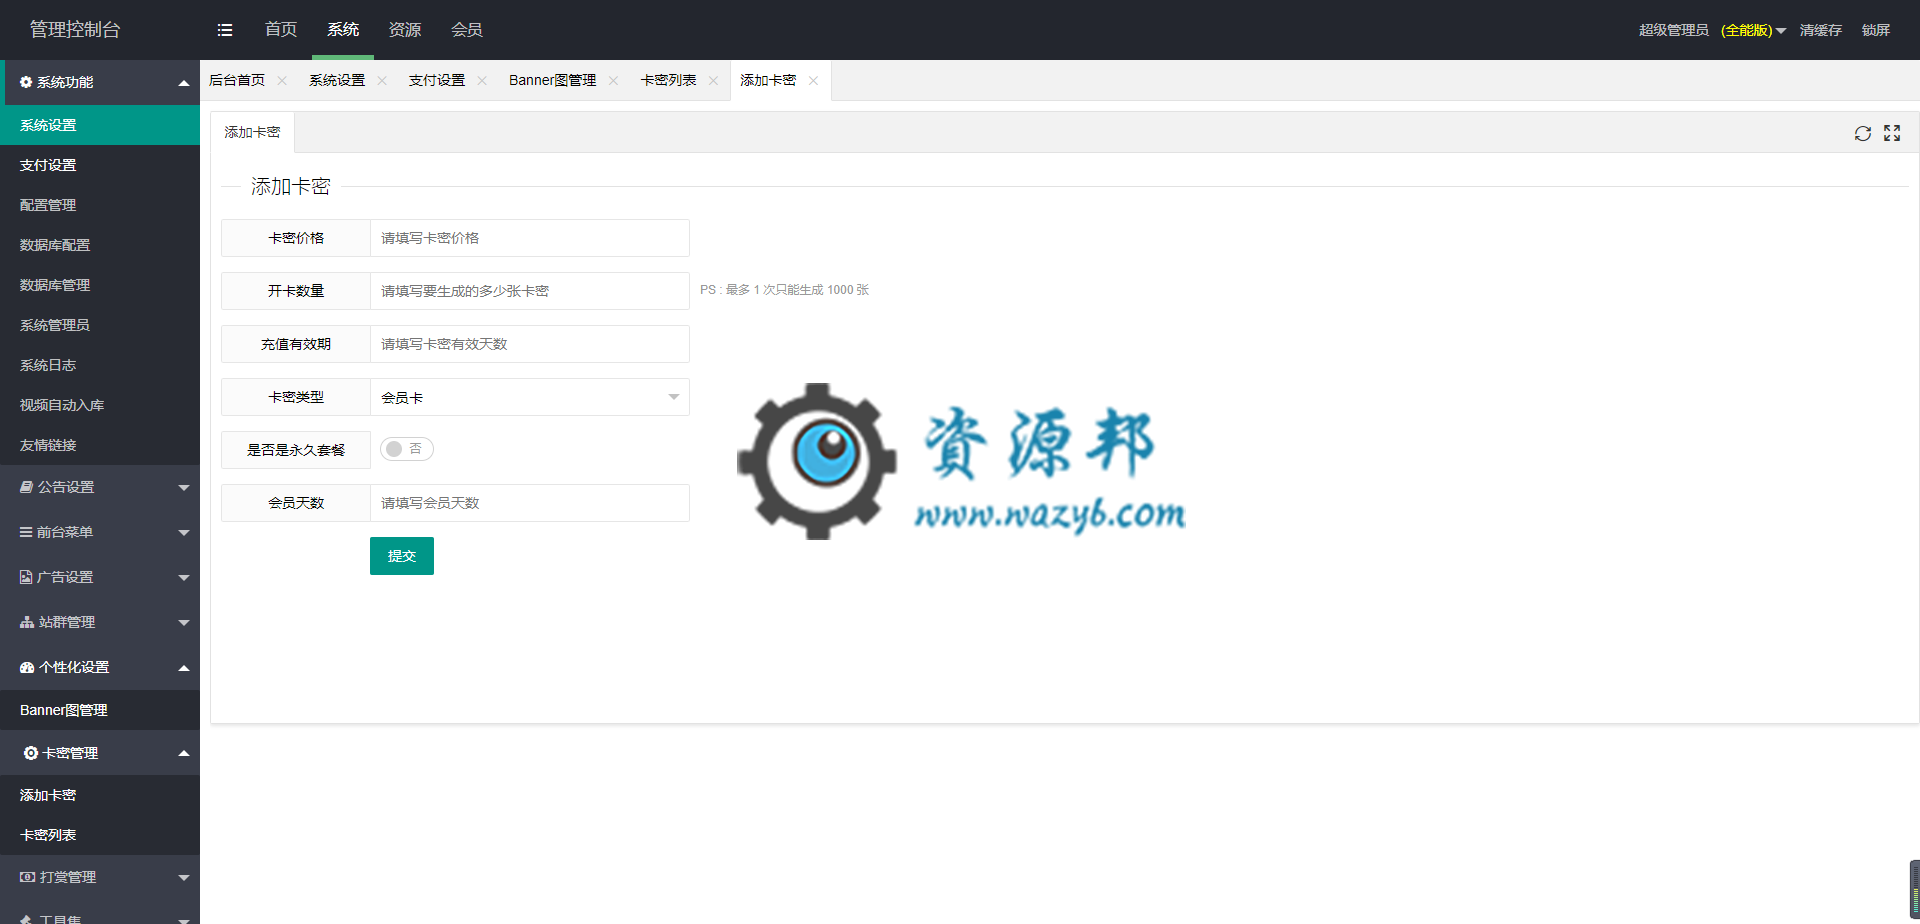This screenshot has width=1920, height=924.
Task: Toggle the sidebar collapse list icon
Action: 225,30
